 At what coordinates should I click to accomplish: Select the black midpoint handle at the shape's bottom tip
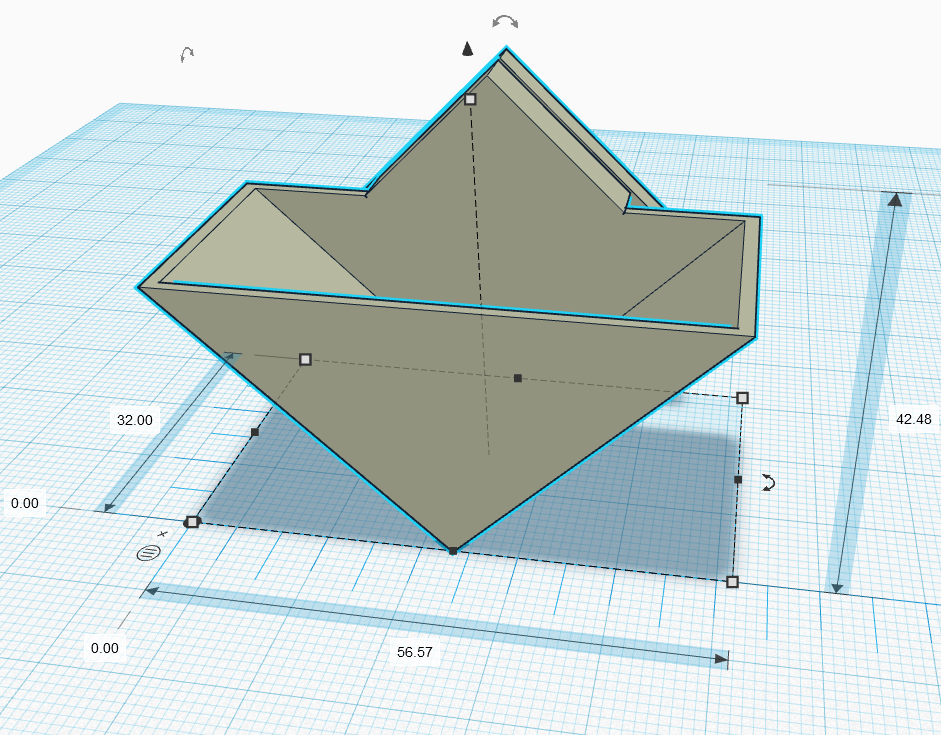453,551
